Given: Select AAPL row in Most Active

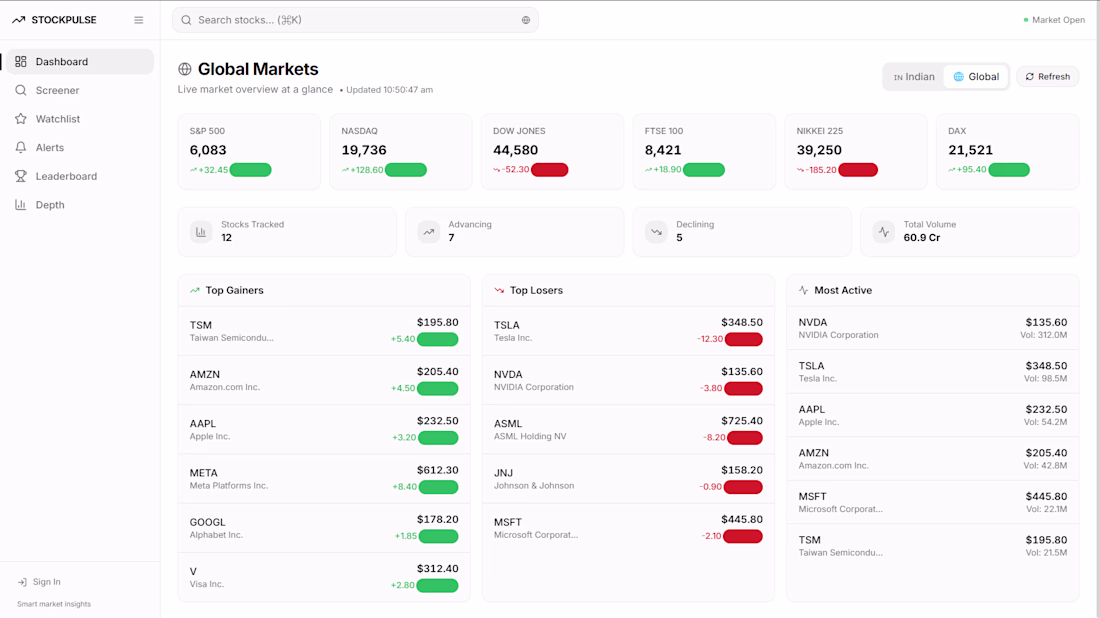Looking at the screenshot, I should pyautogui.click(x=932, y=415).
